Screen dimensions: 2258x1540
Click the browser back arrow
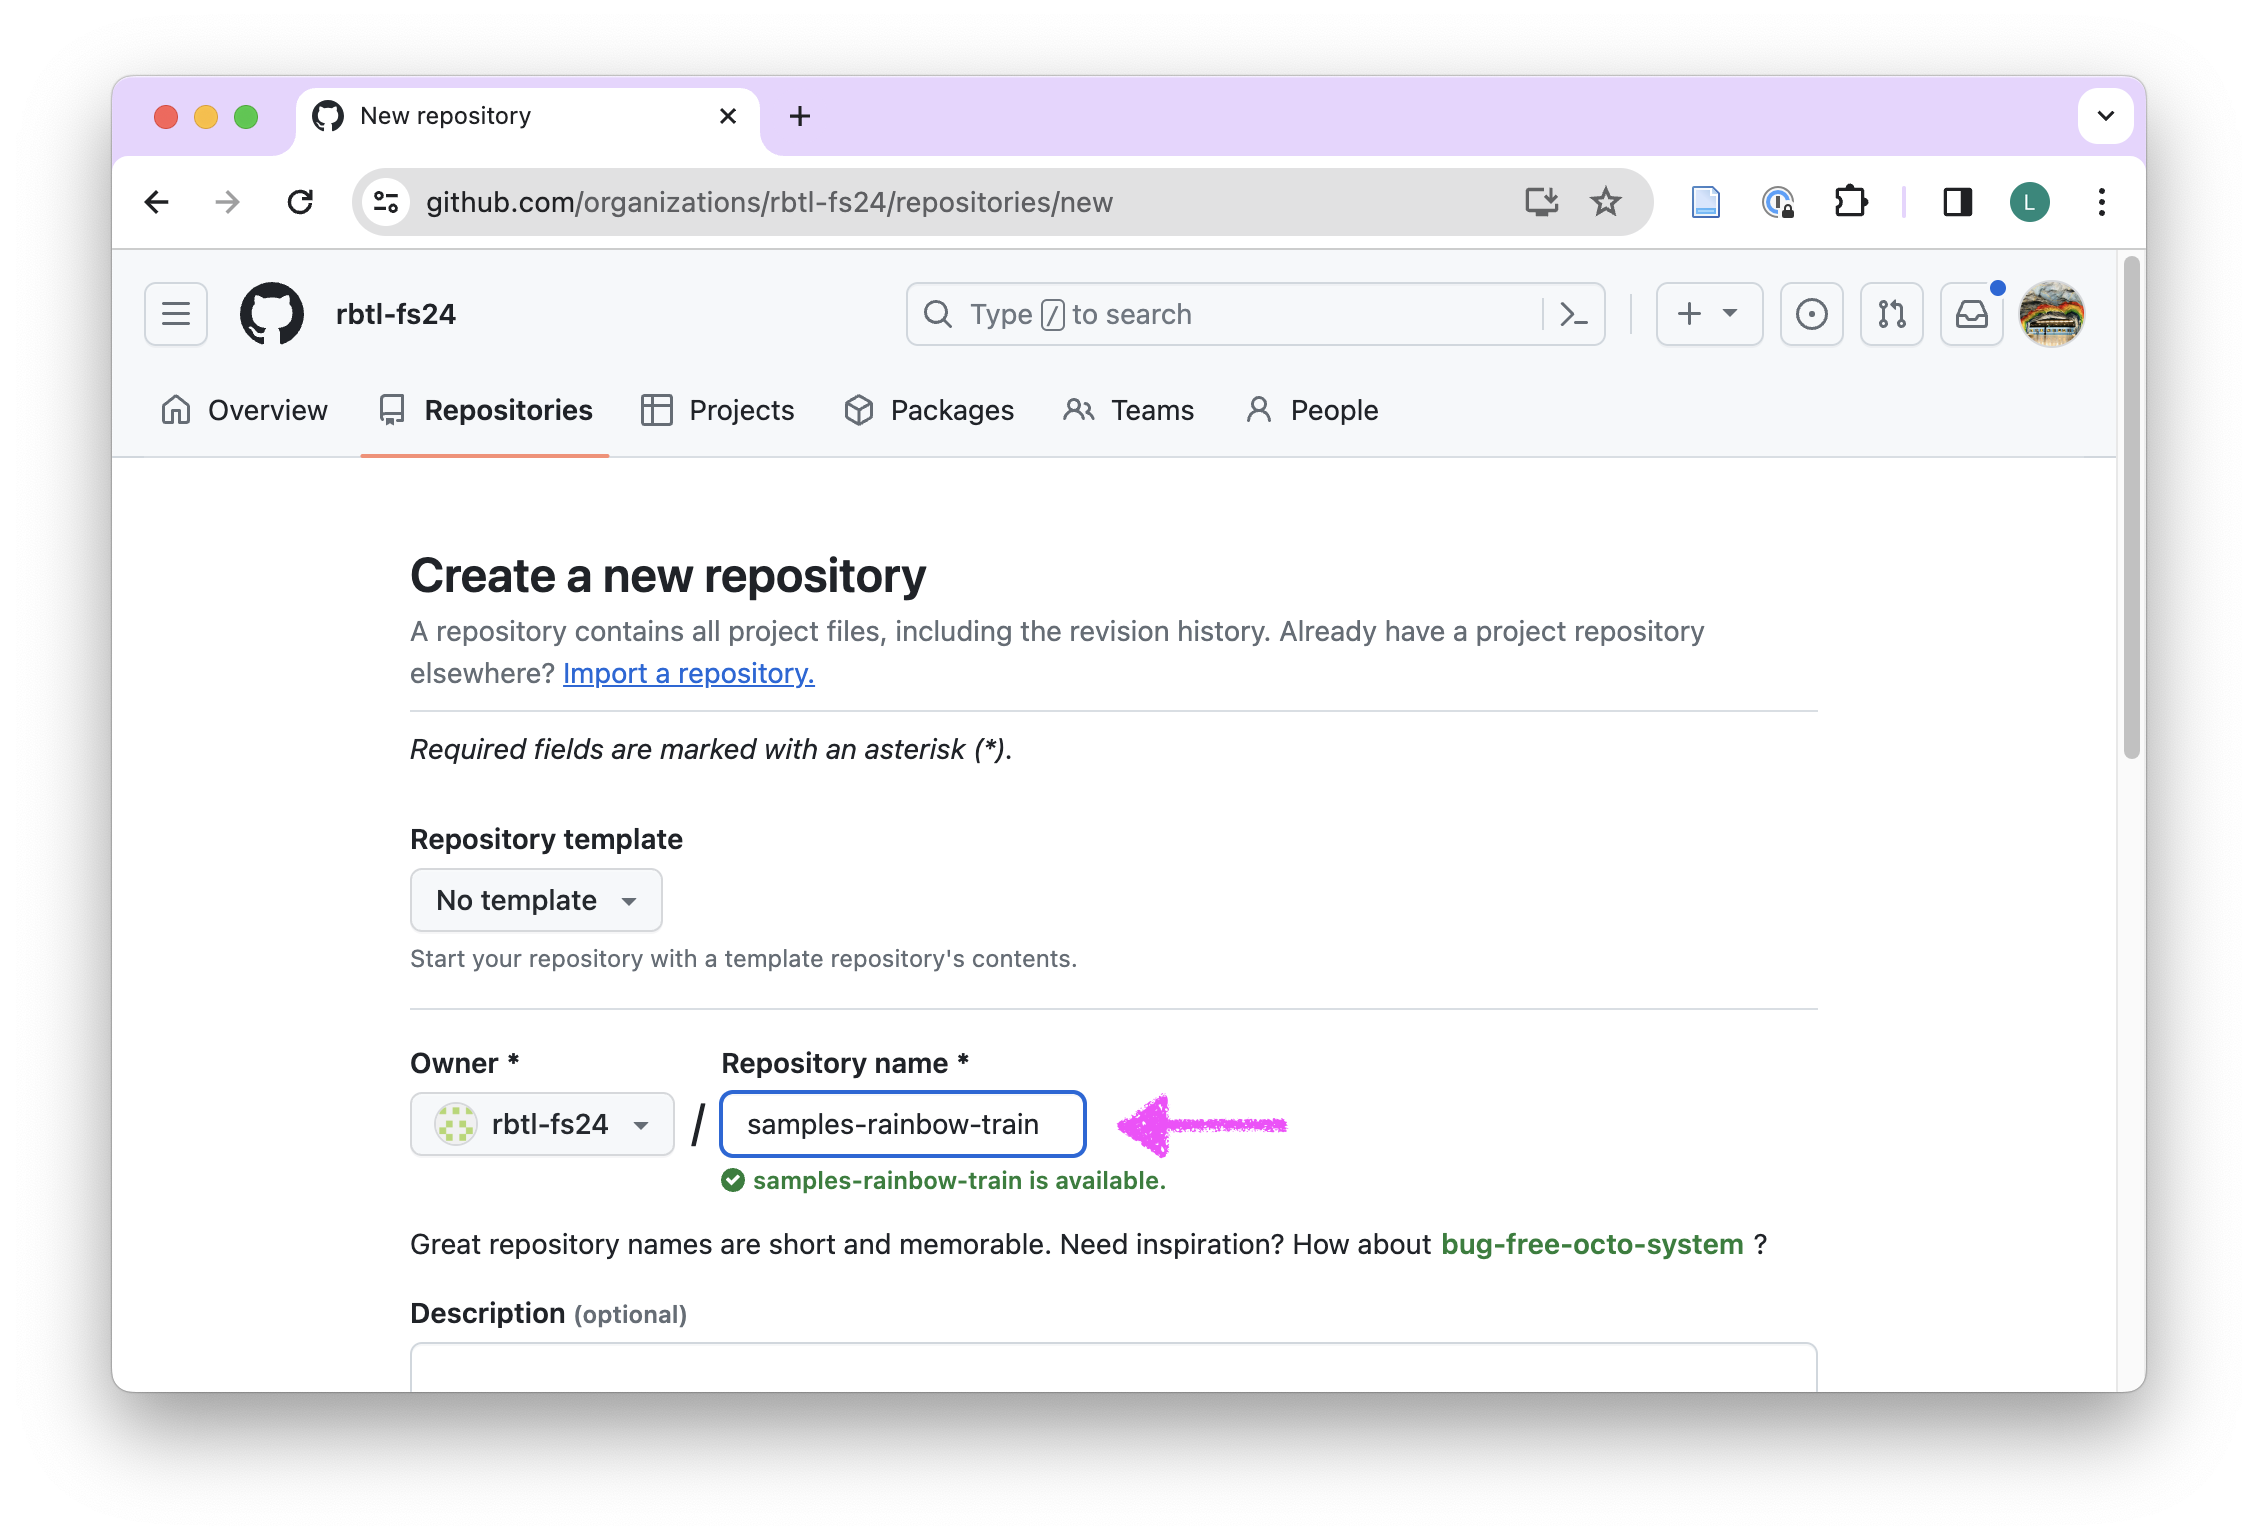[157, 202]
